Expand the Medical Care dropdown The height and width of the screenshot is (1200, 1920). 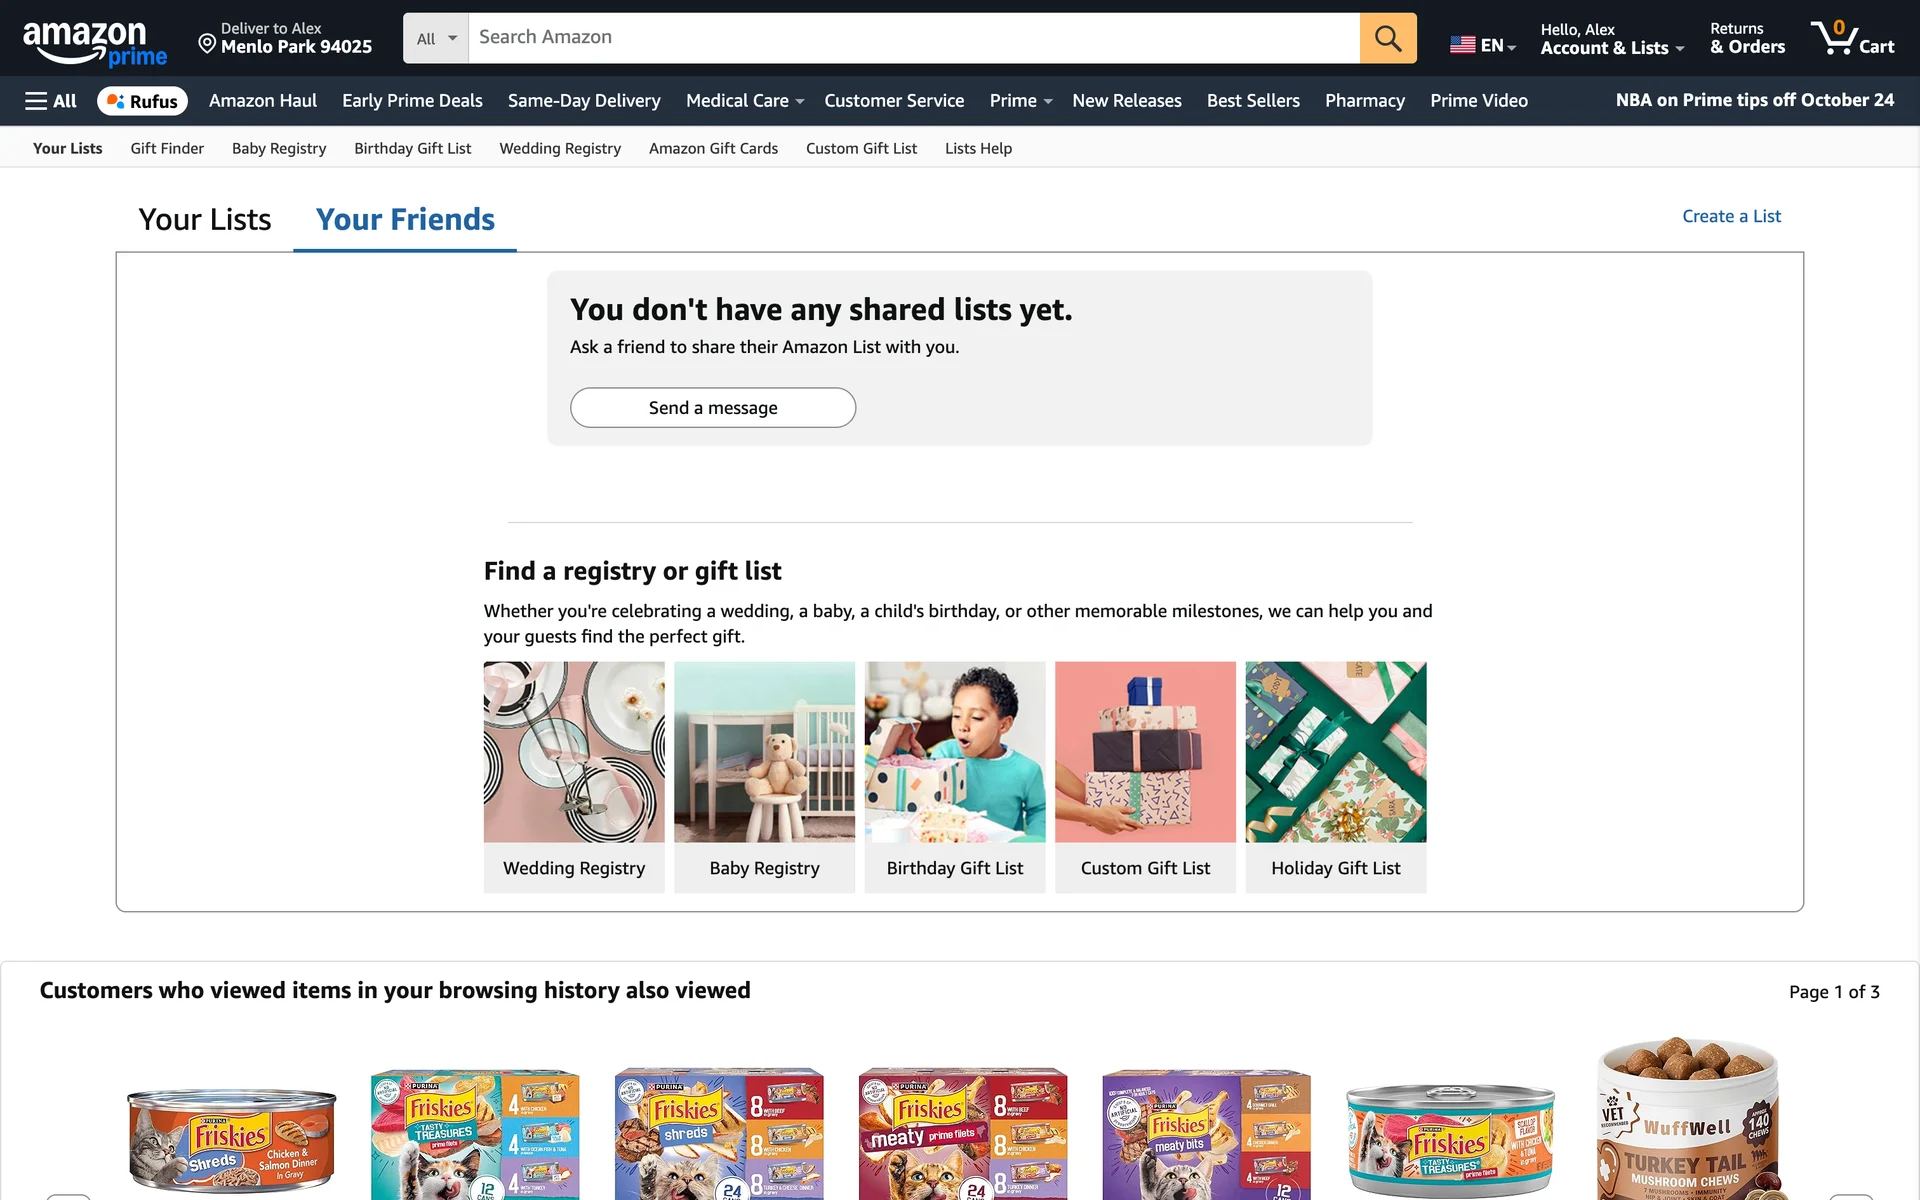[x=744, y=101]
